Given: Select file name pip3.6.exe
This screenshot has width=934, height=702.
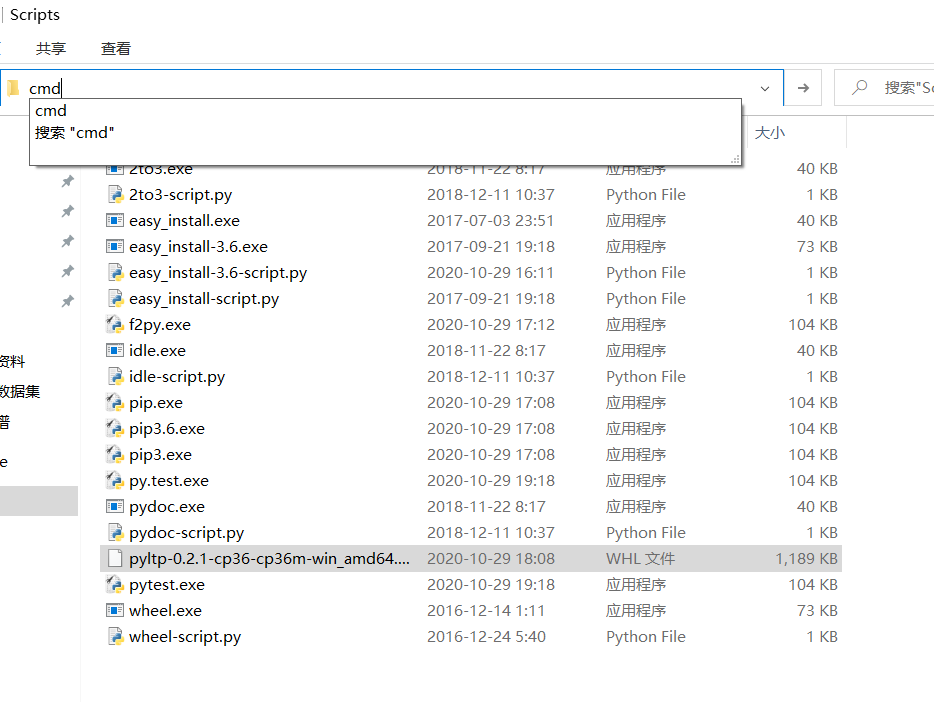Looking at the screenshot, I should coord(167,429).
